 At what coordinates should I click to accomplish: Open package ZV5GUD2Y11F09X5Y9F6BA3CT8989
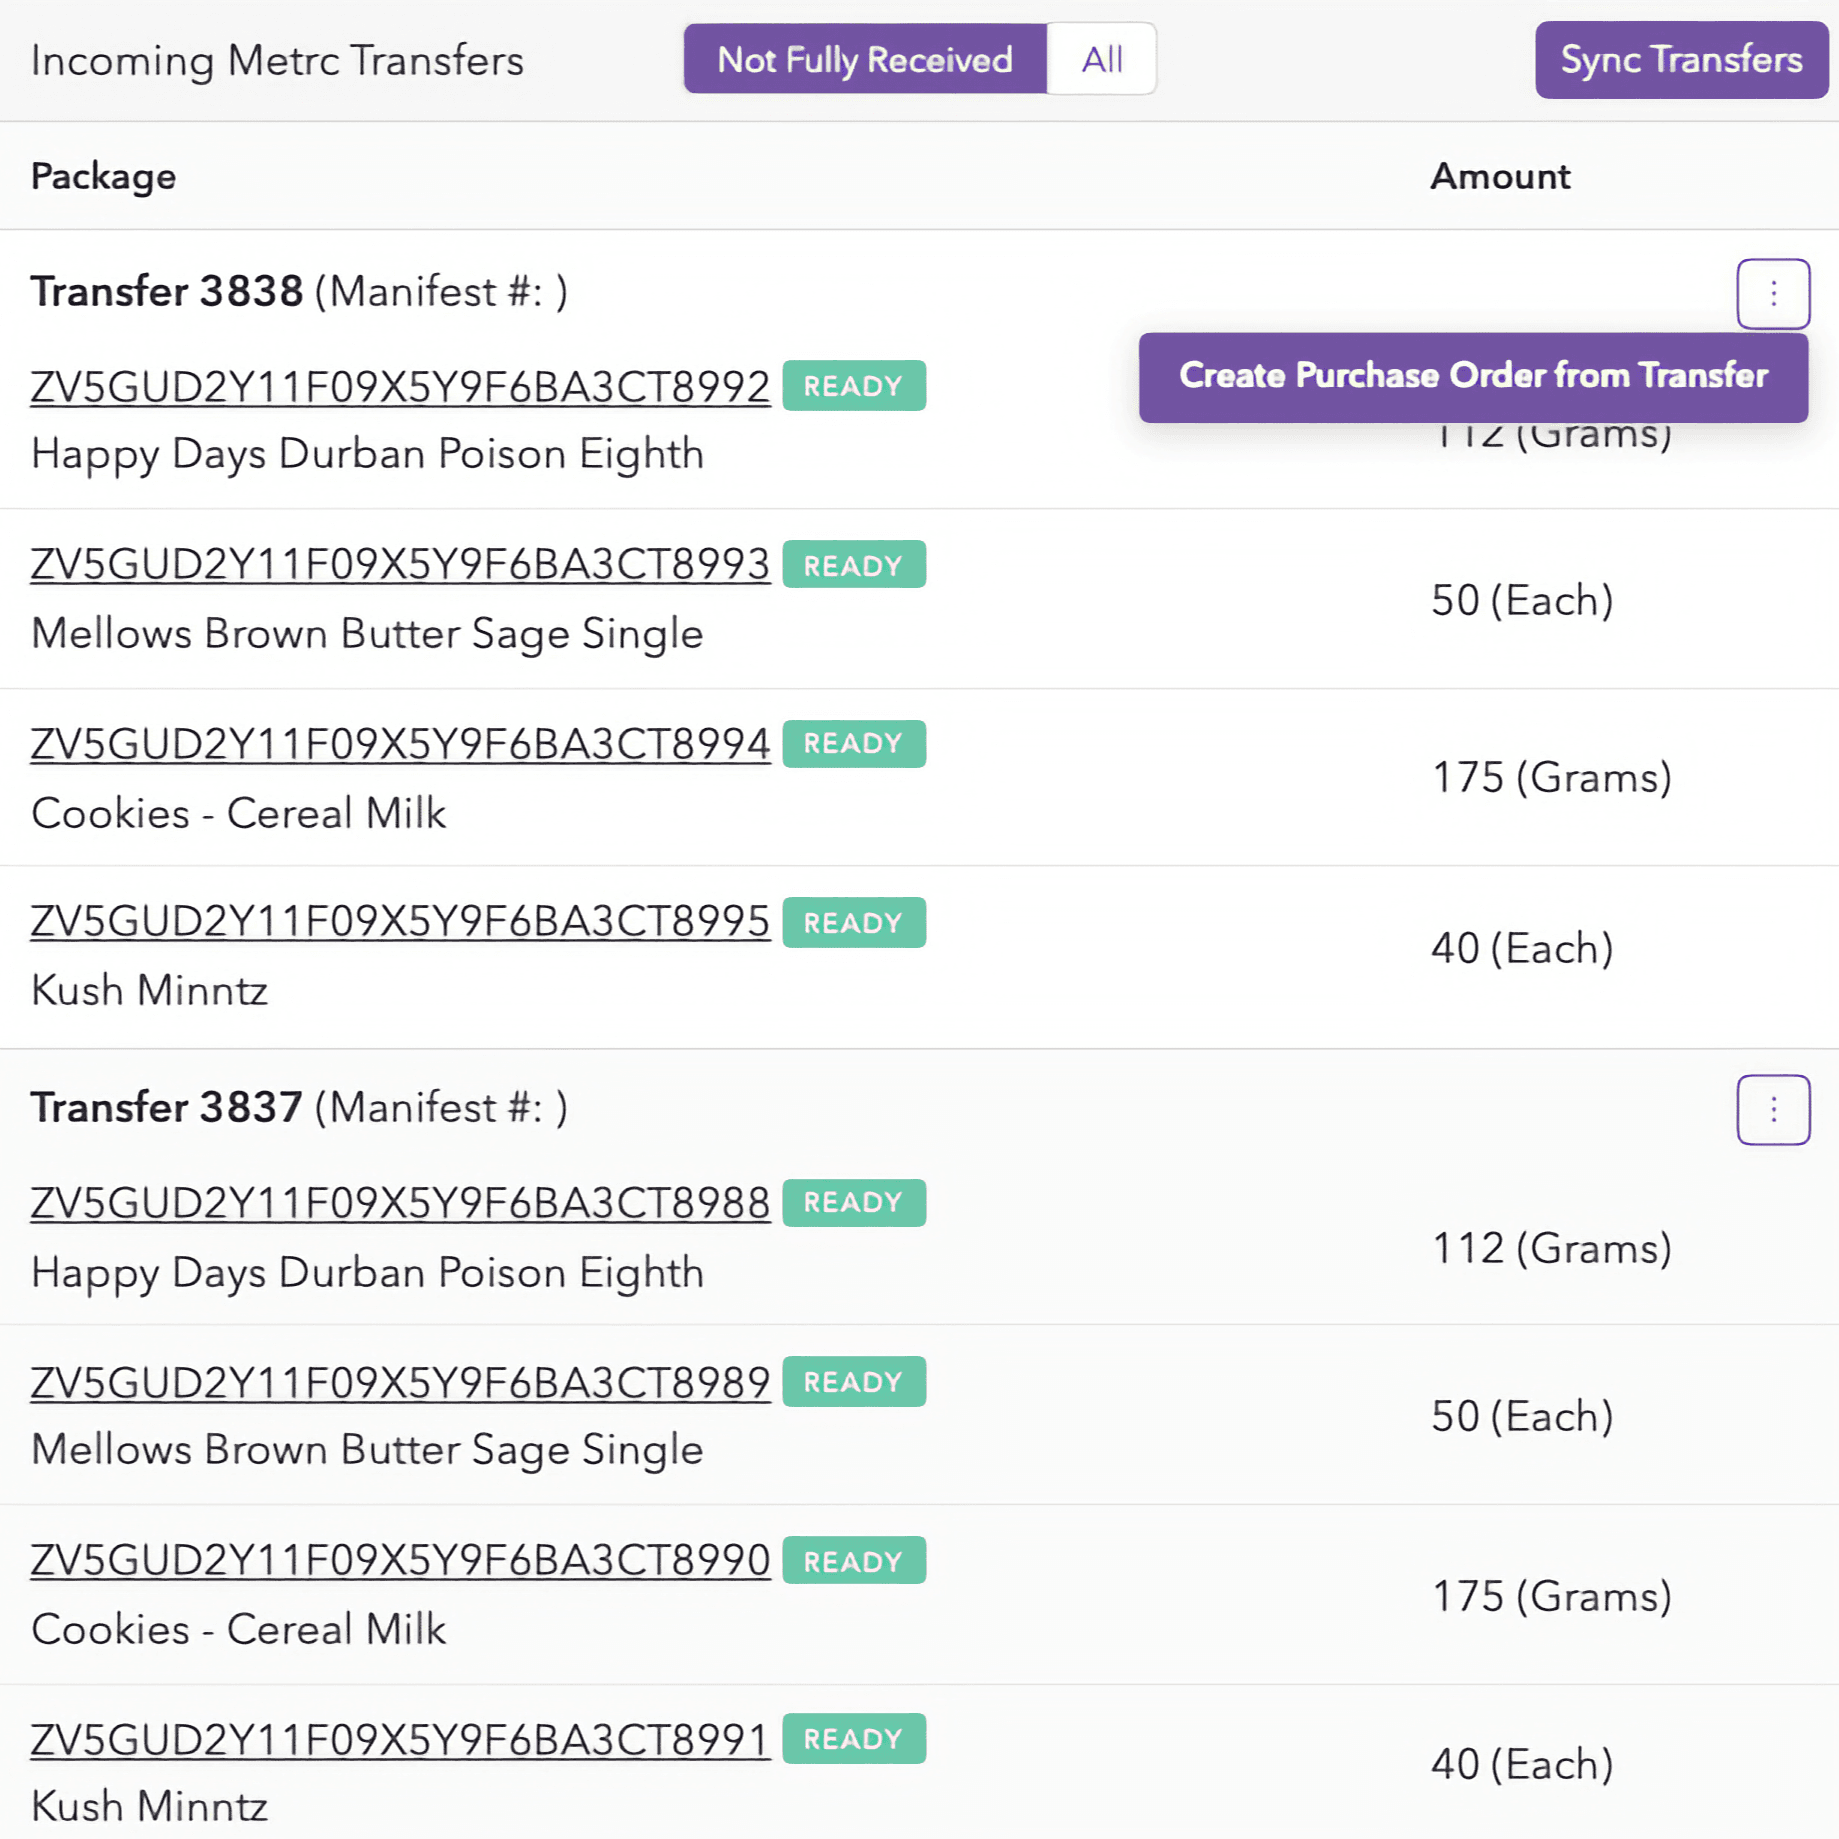point(399,1381)
